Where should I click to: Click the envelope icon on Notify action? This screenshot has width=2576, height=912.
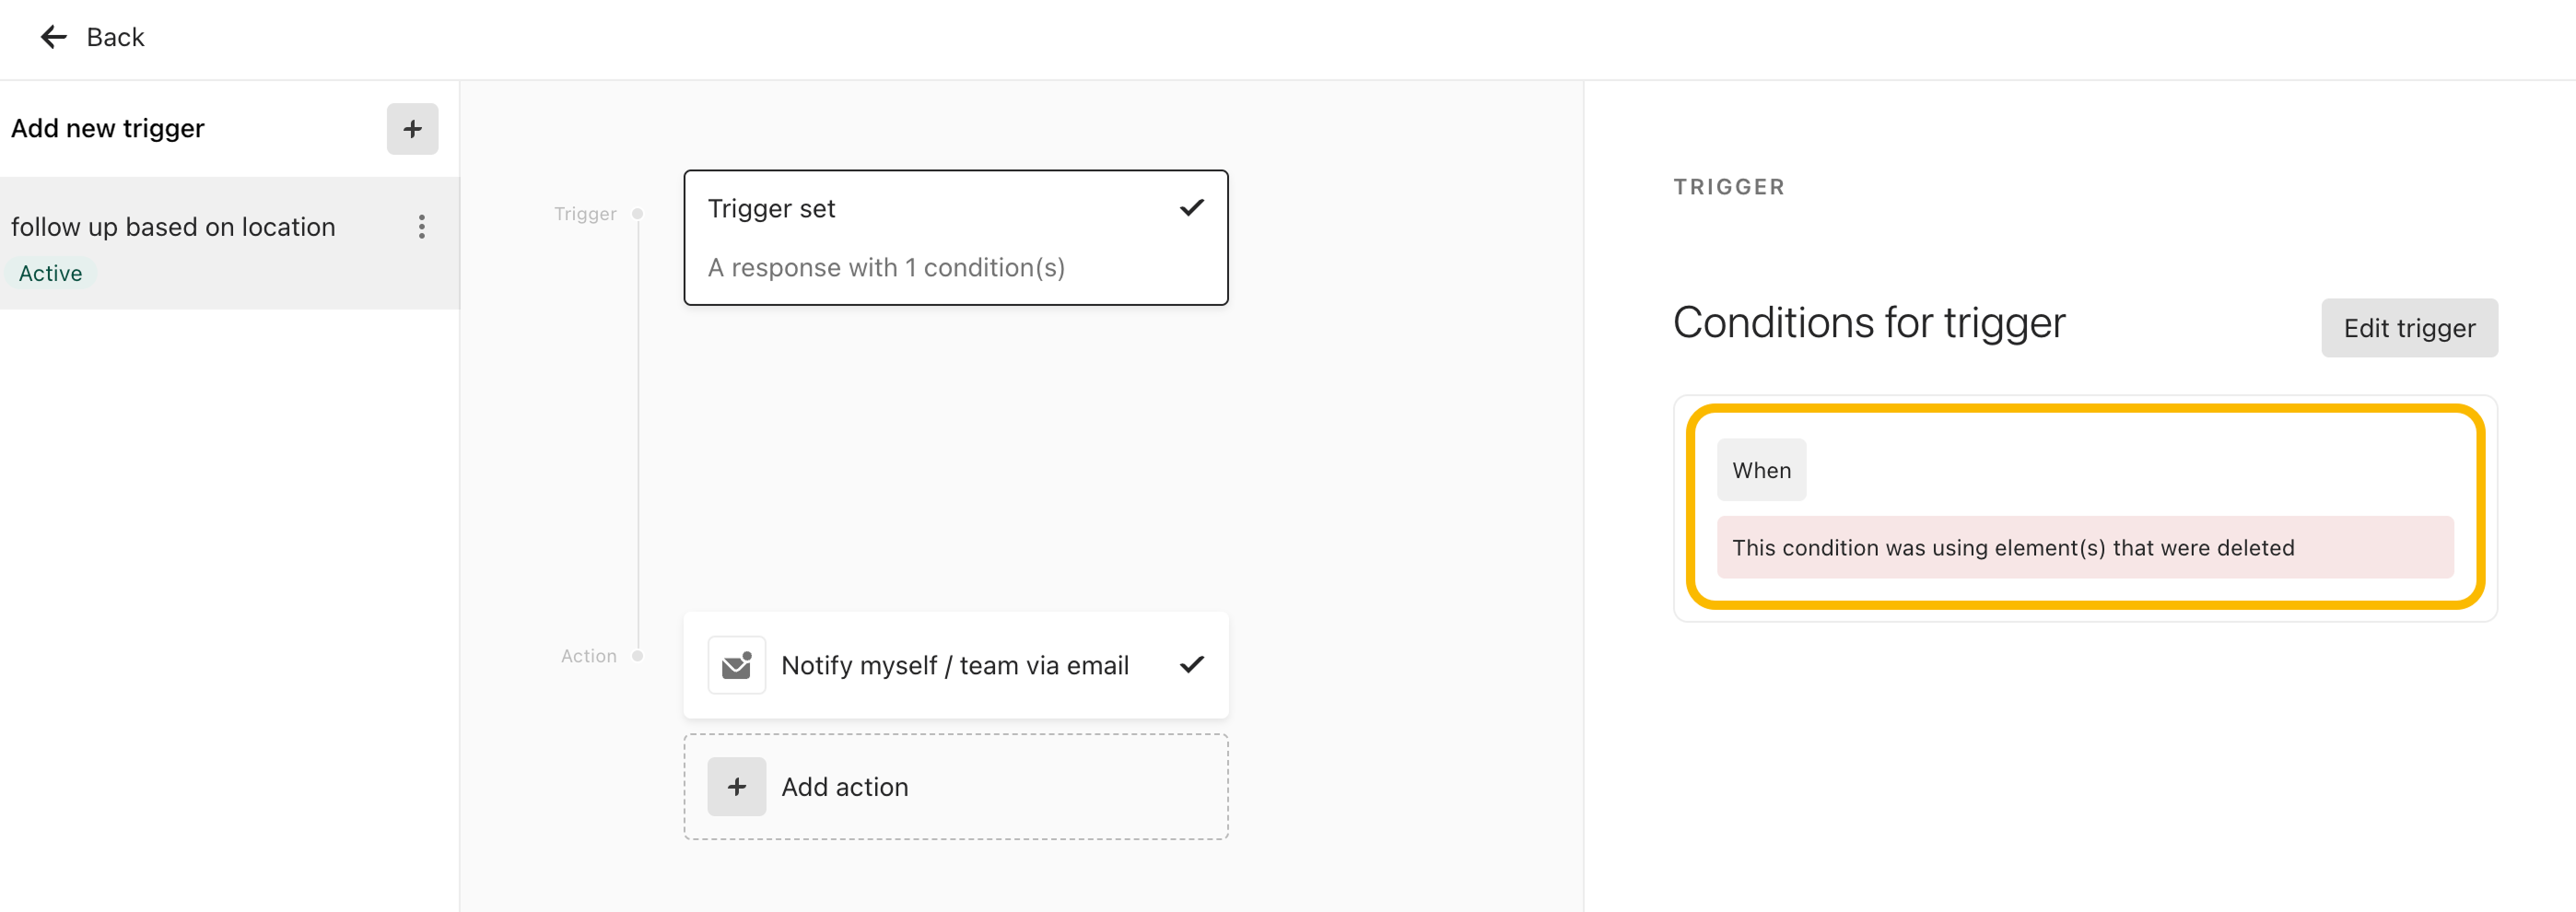pos(737,665)
